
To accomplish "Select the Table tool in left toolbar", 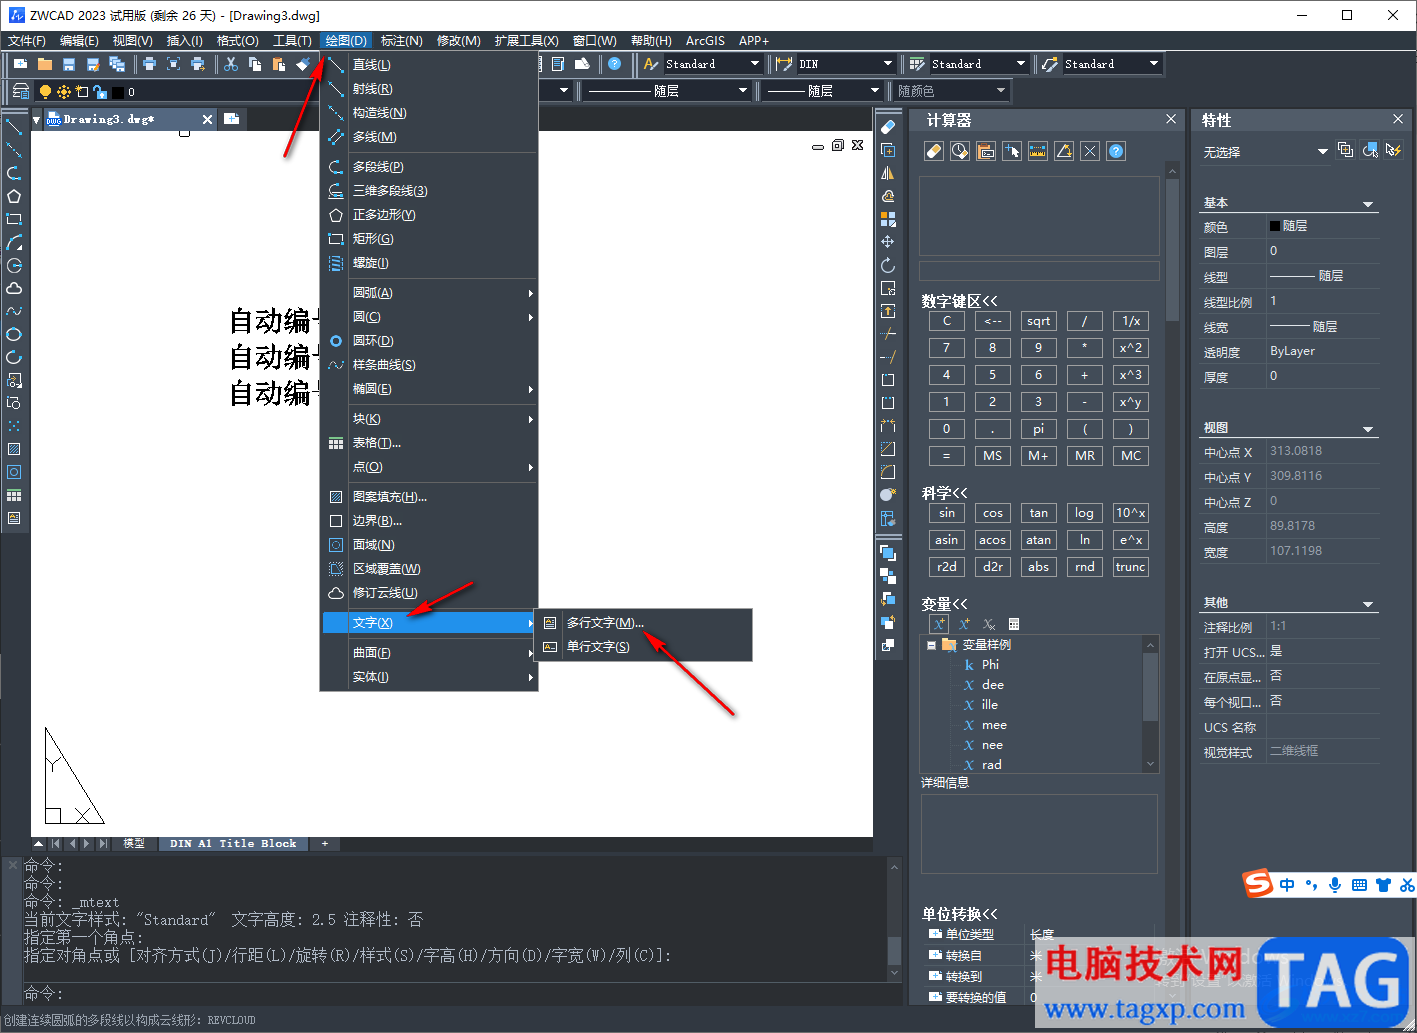I will [x=14, y=495].
